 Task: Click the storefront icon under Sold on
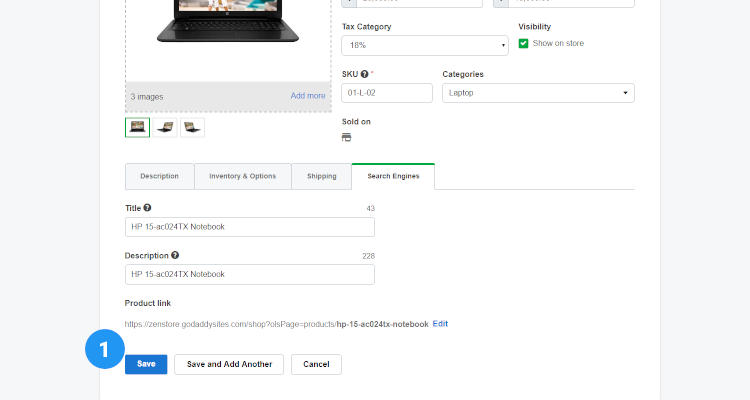[347, 138]
